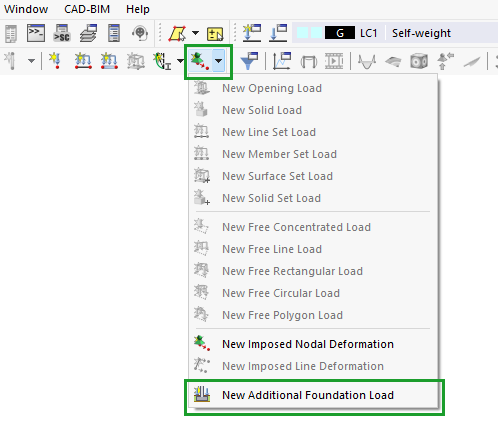This screenshot has height=422, width=498.
Task: Click the imposed nodal deformation toolbar button
Action: click(x=200, y=61)
